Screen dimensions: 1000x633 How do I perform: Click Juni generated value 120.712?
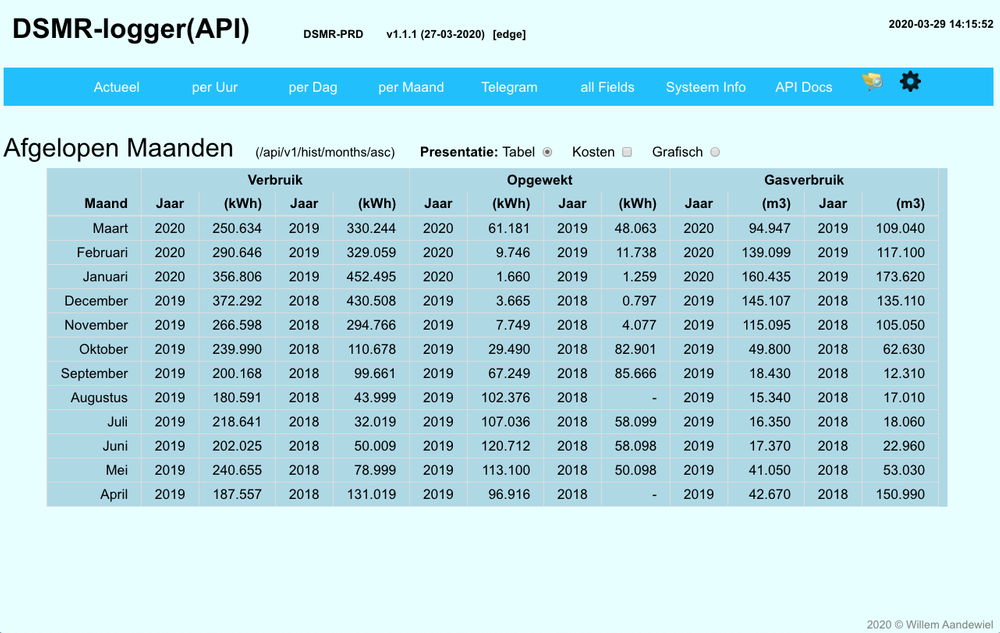[x=506, y=446]
